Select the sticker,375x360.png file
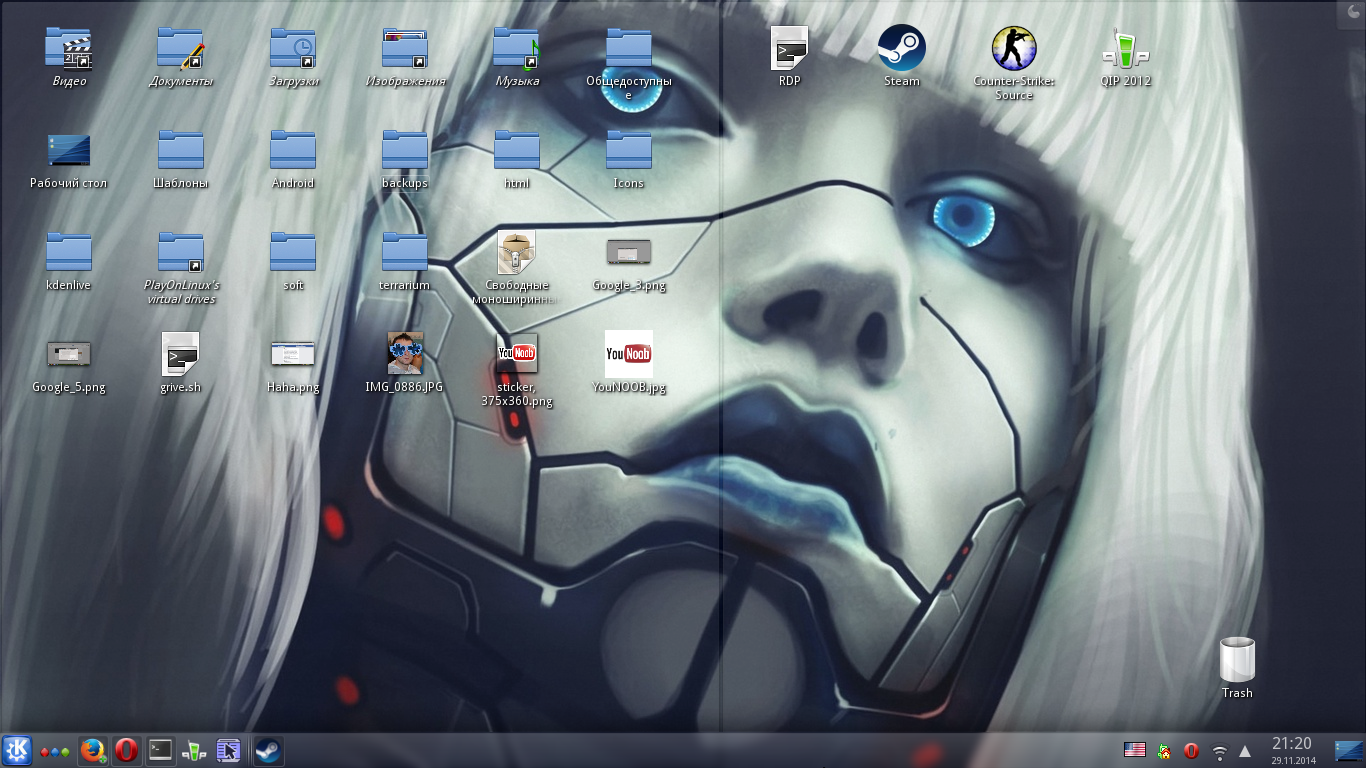This screenshot has height=768, width=1366. pos(517,353)
